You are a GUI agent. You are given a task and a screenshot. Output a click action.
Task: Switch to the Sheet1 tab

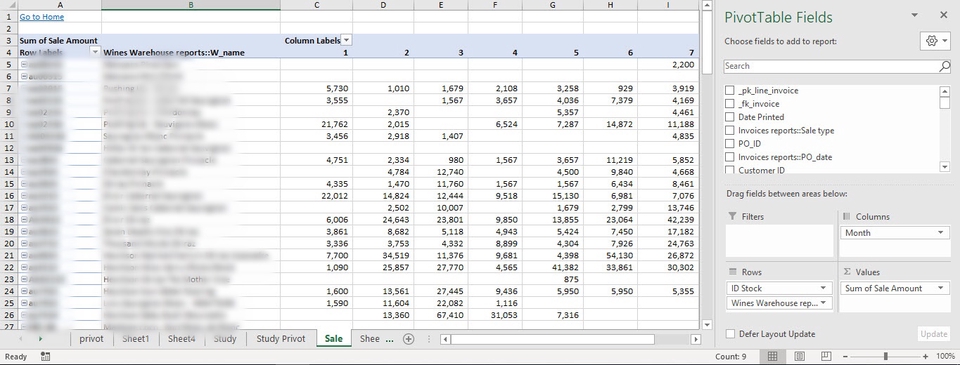coord(136,339)
